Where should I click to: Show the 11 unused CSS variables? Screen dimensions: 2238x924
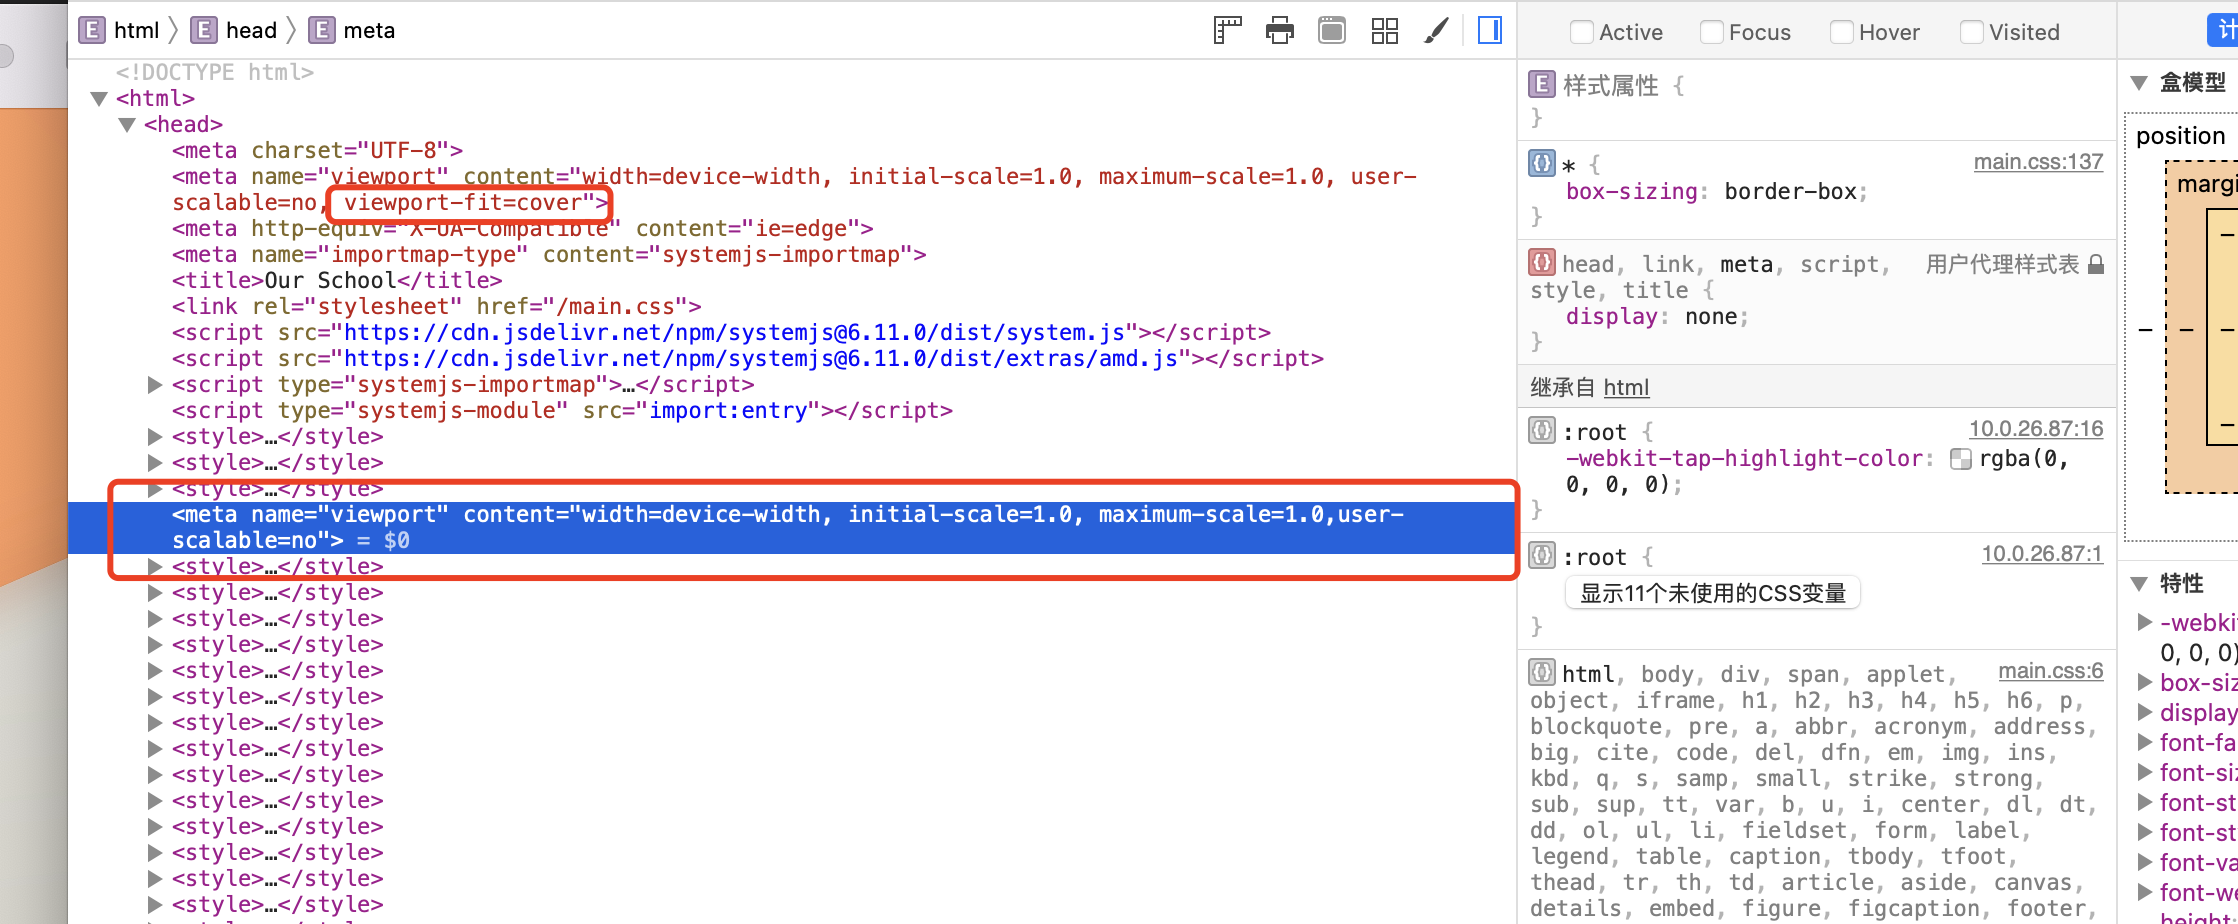(x=1712, y=592)
